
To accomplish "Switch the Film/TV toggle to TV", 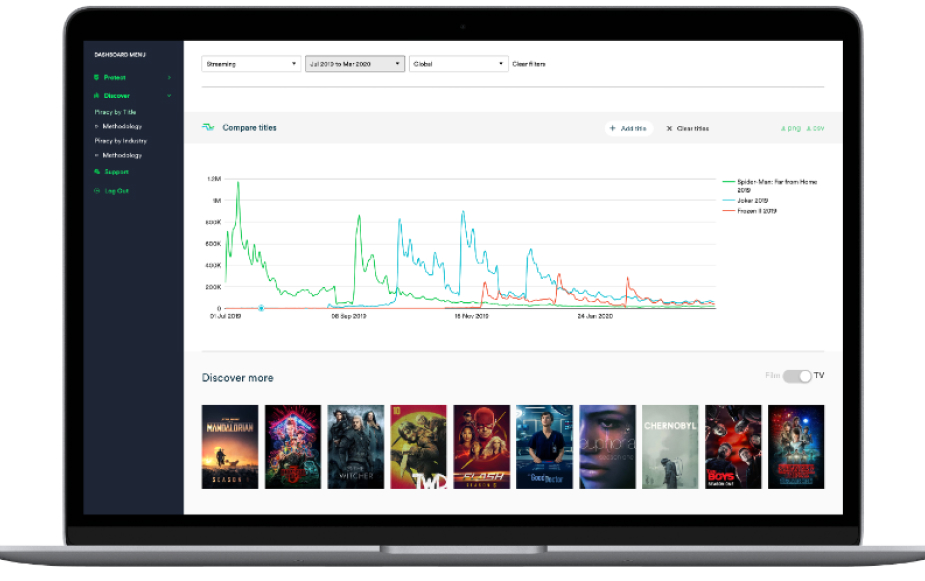I will click(797, 375).
